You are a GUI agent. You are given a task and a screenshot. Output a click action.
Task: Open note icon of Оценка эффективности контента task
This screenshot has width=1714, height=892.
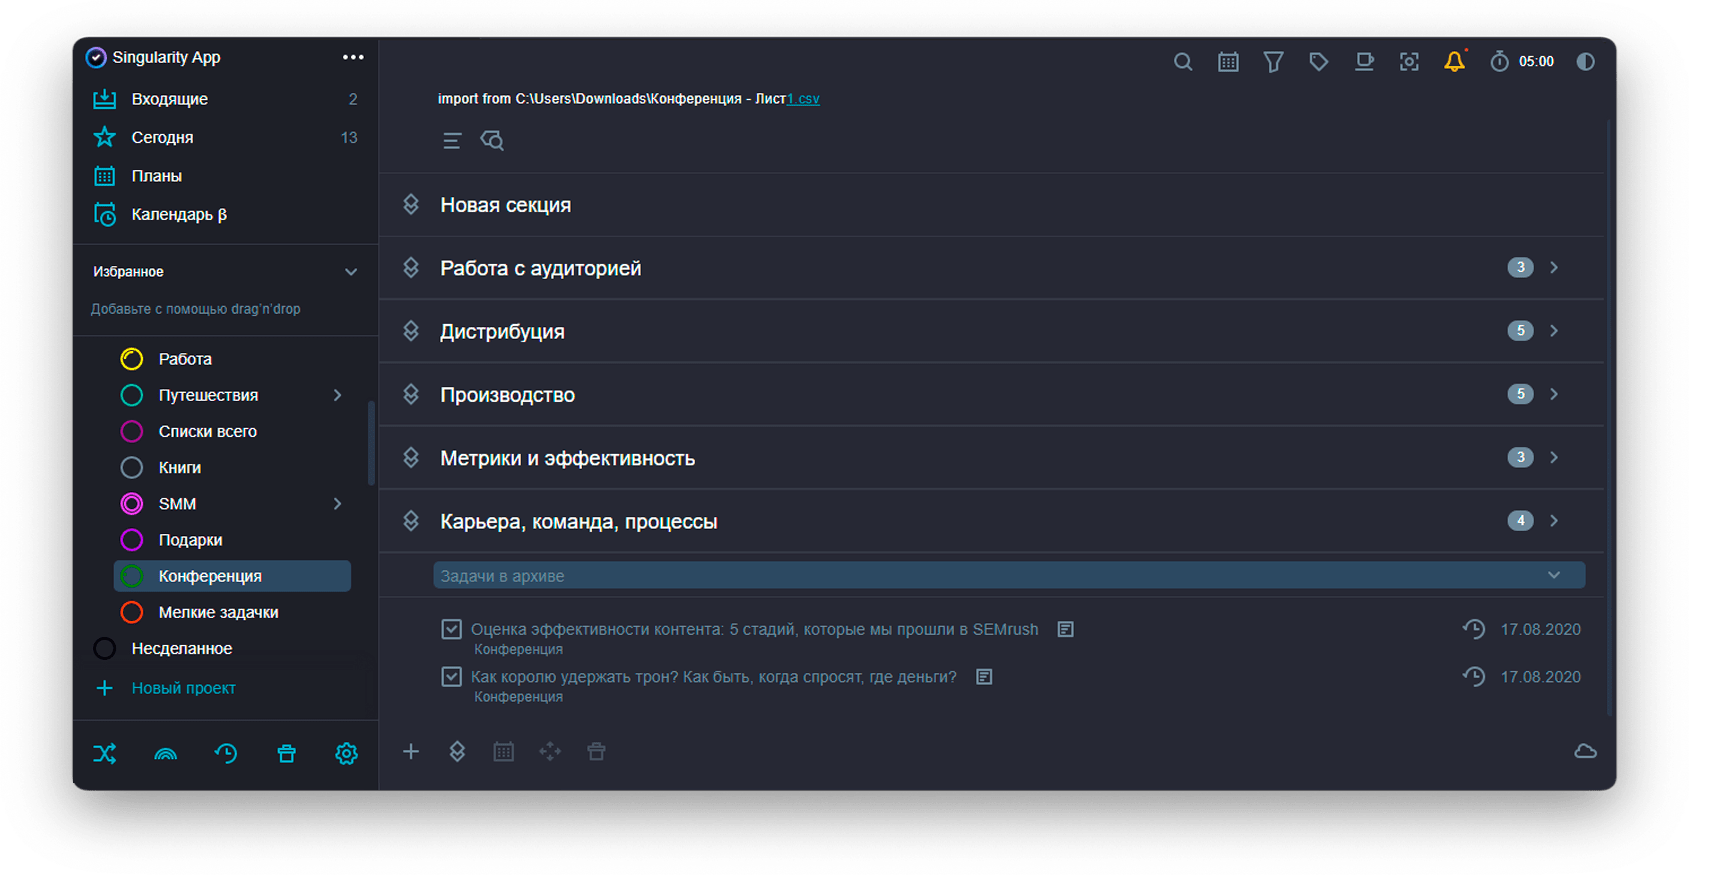(1066, 630)
